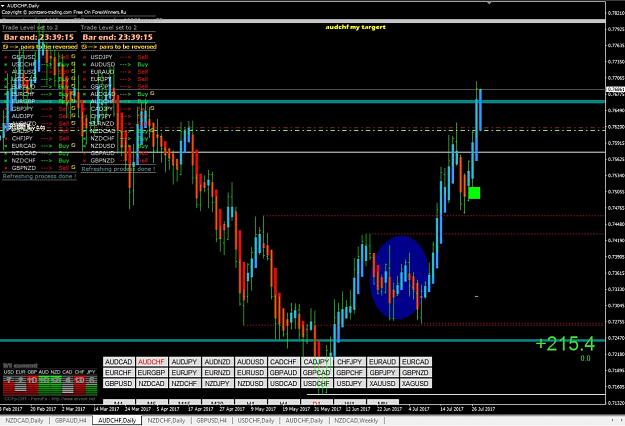Click the reversal icon beside AUDCAD Buy

[152, 94]
